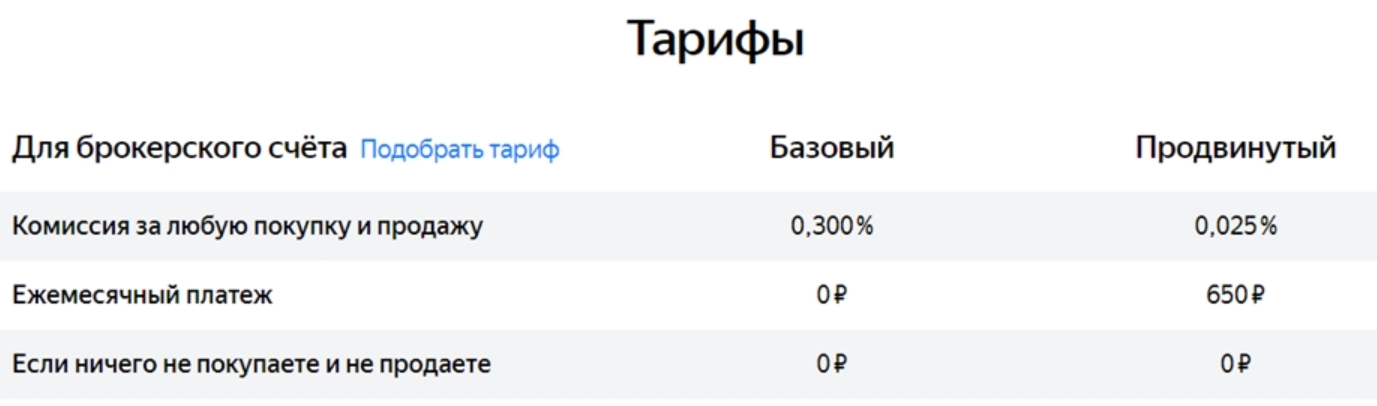Image resolution: width=1377 pixels, height=406 pixels.
Task: Click the ruble sign after 650
Action: 1258,295
